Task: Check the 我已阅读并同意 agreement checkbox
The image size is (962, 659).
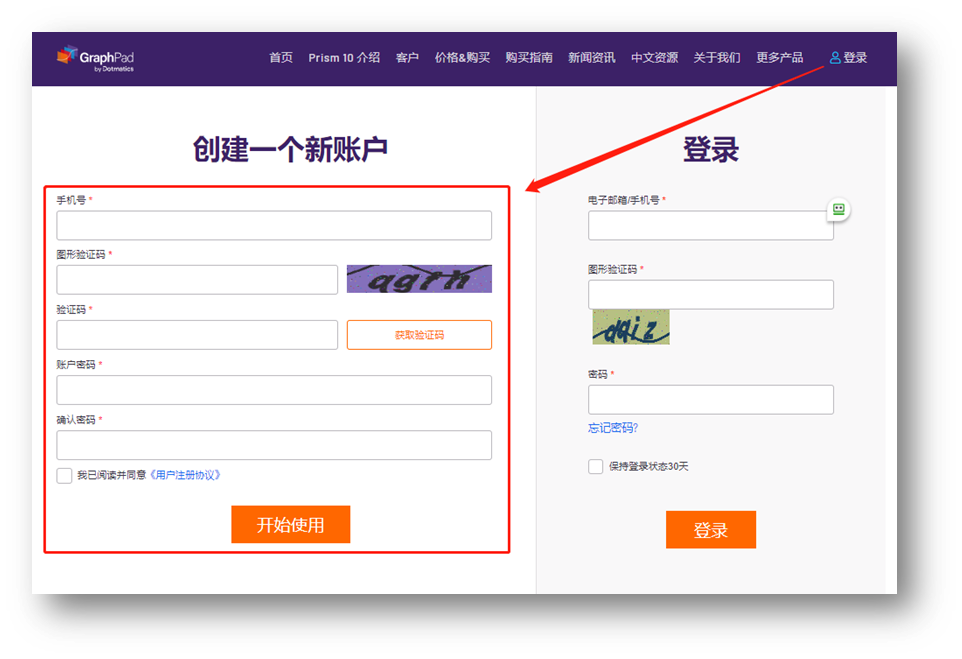Action: click(x=64, y=475)
